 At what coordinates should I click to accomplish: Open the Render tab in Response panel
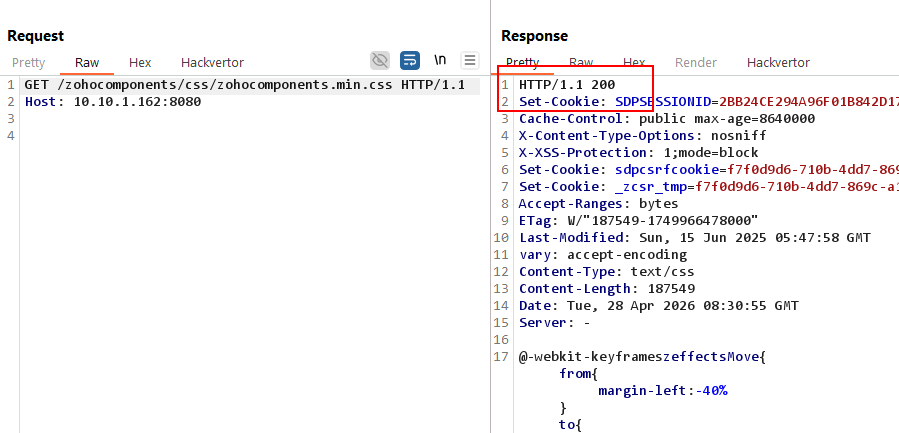tap(695, 63)
